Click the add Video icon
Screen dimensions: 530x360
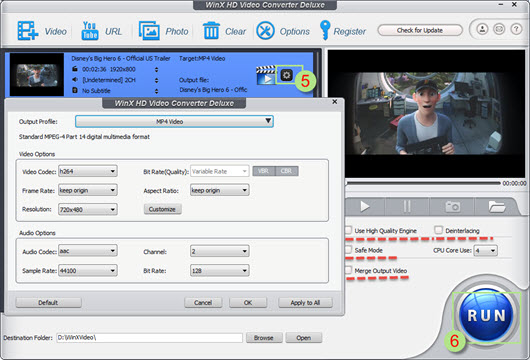tap(27, 31)
